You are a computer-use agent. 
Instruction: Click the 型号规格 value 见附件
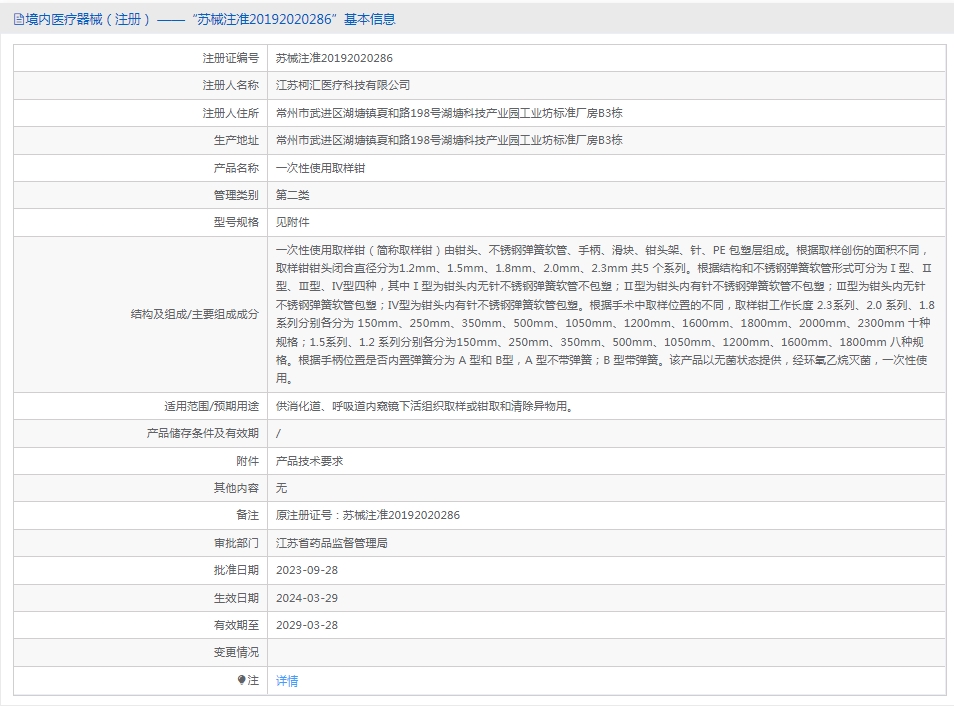[x=292, y=222]
